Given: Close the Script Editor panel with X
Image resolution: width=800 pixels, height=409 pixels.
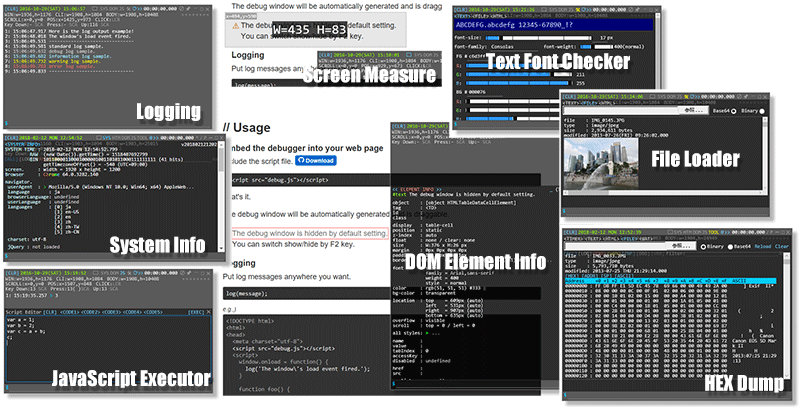Looking at the screenshot, I should 209,312.
